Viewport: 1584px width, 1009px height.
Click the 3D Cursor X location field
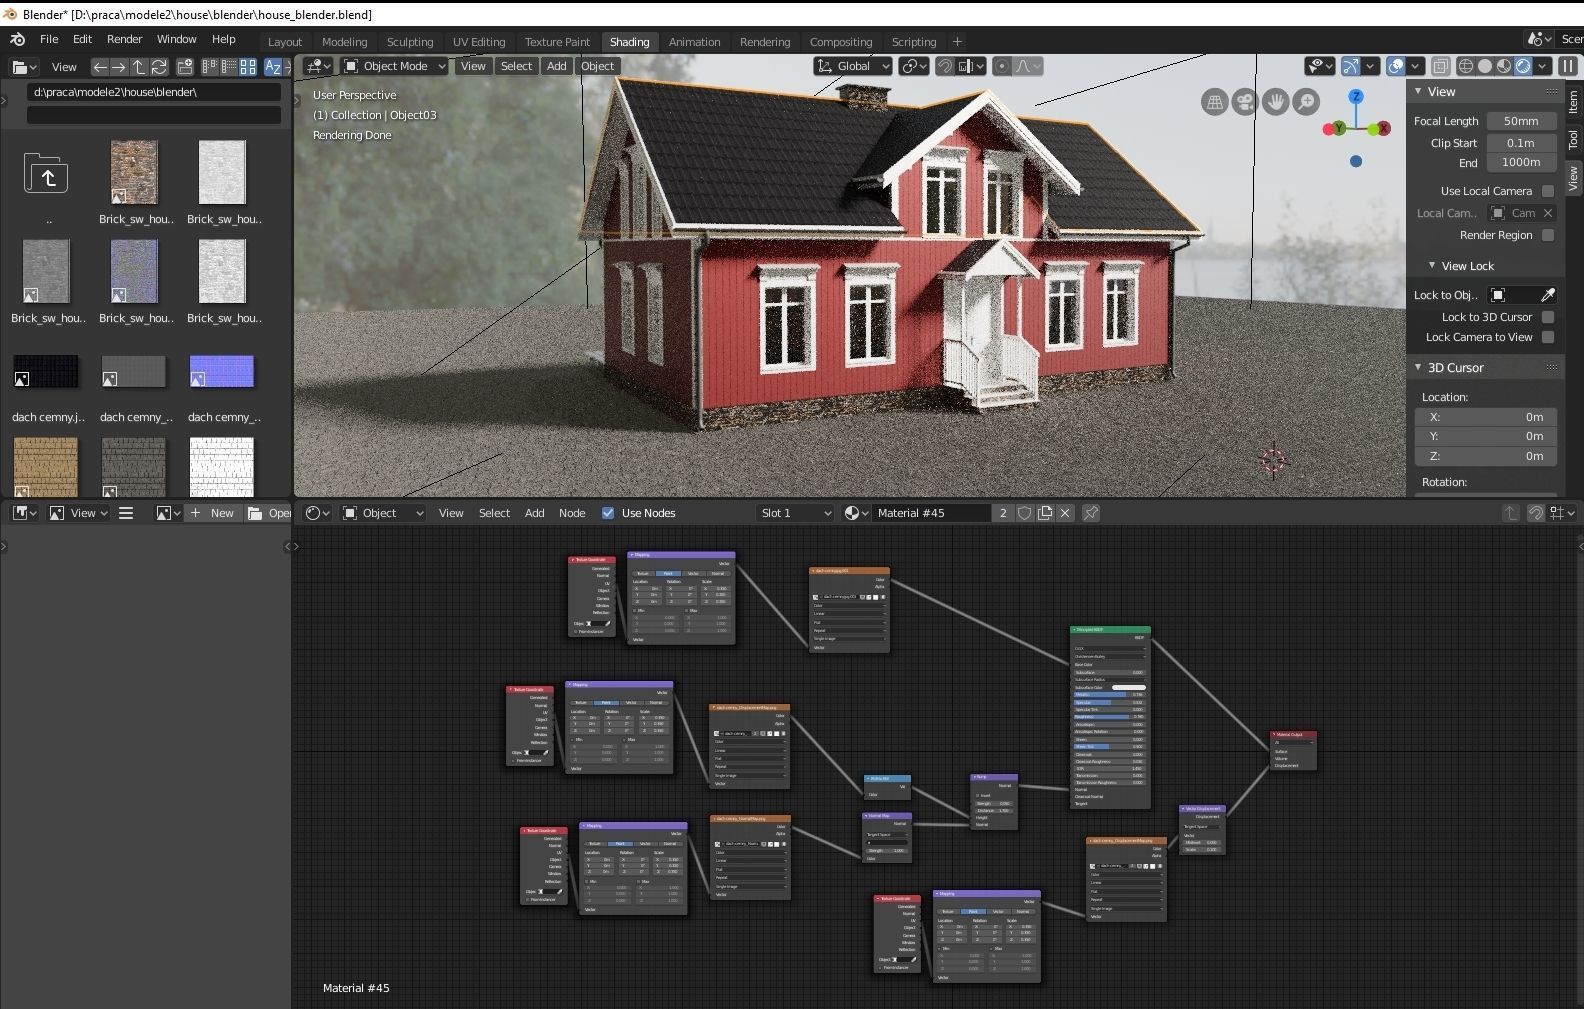coord(1486,417)
